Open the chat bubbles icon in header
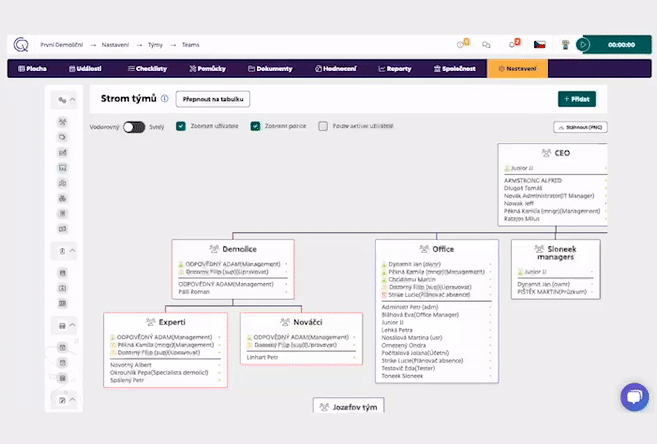 click(x=486, y=44)
